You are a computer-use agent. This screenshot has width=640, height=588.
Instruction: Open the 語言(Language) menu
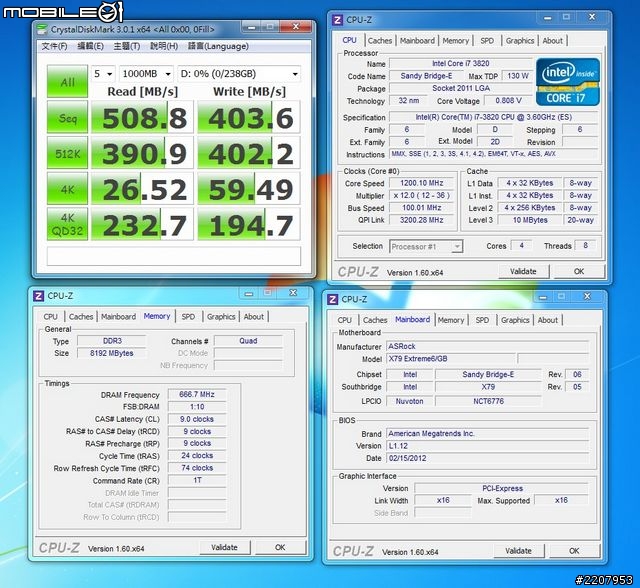[x=218, y=46]
